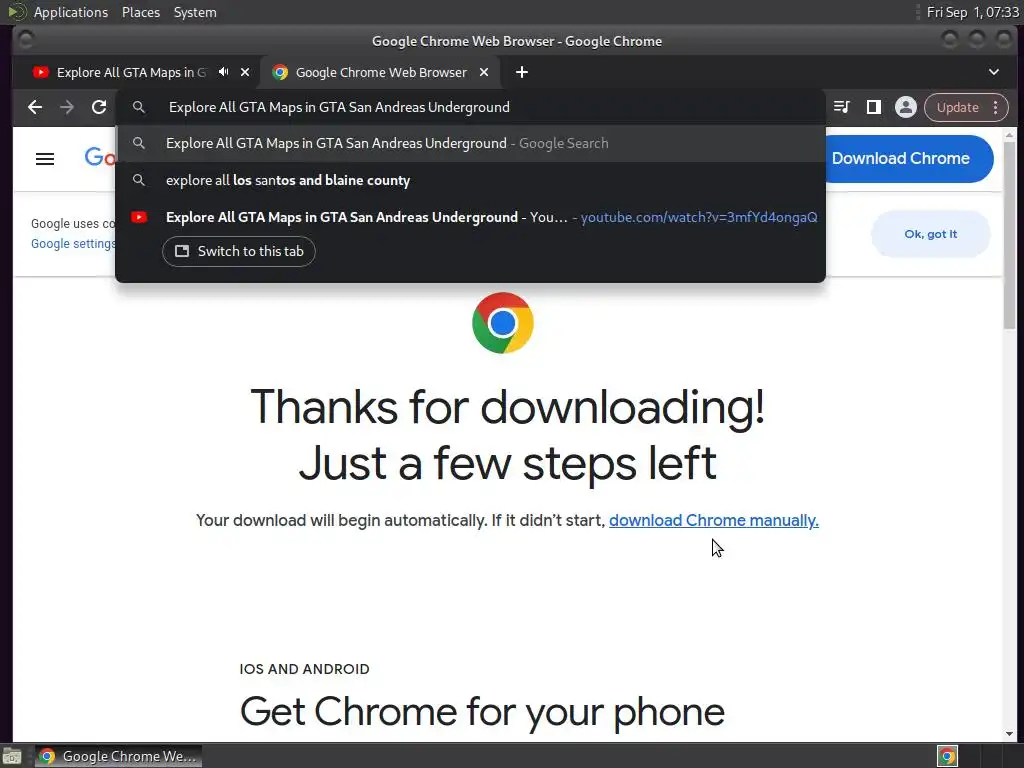Open a new tab with the plus button
Viewport: 1024px width, 768px height.
[x=522, y=72]
